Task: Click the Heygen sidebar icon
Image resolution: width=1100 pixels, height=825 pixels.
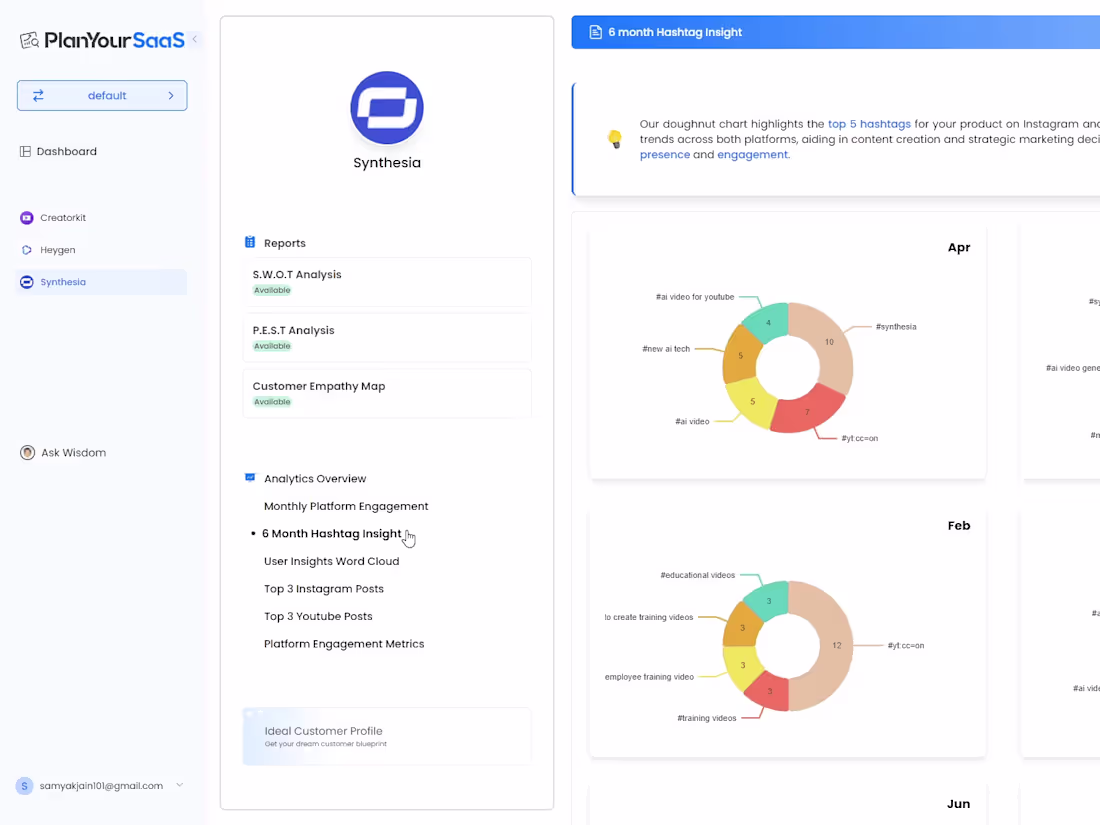Action: tap(25, 249)
